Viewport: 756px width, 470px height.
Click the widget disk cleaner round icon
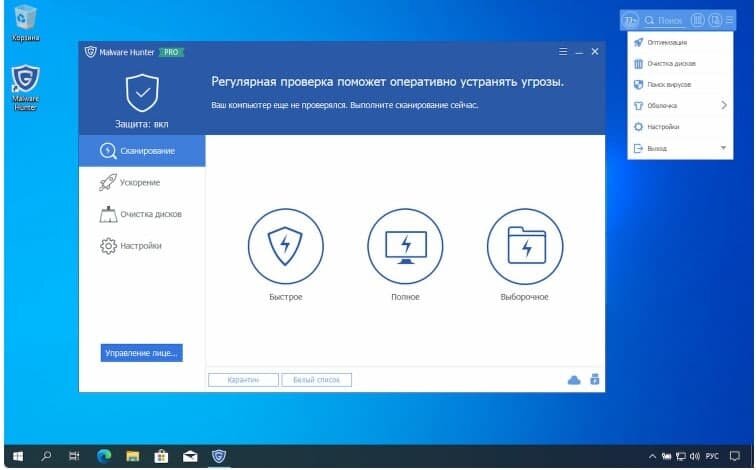click(697, 20)
